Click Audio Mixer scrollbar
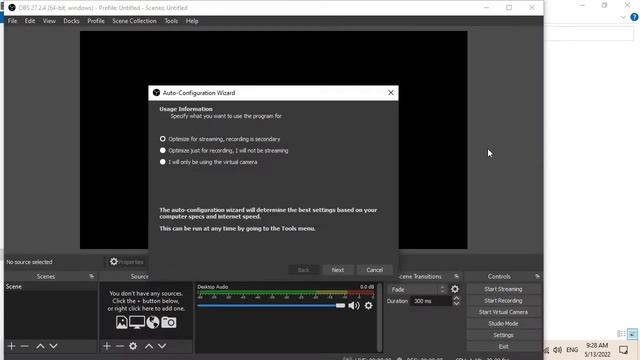The height and width of the screenshot is (360, 640). point(380,317)
